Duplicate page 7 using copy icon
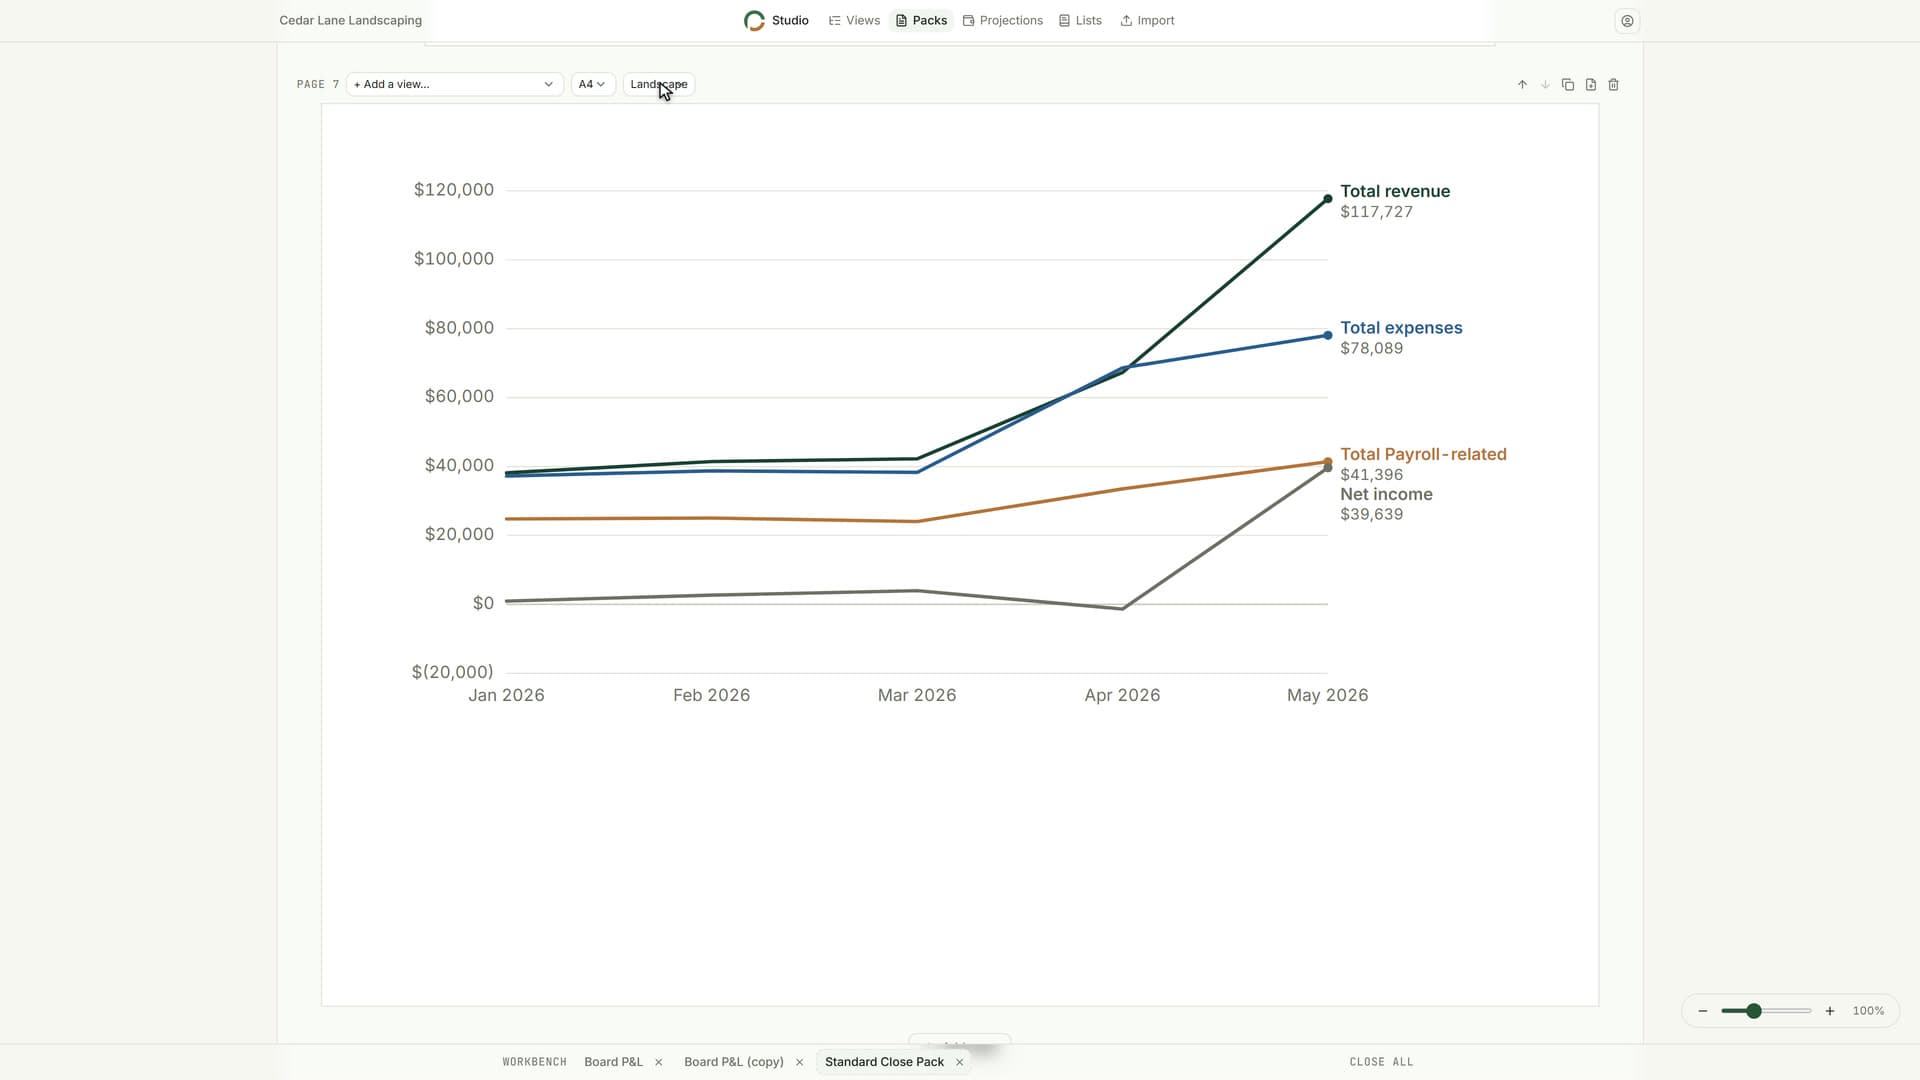Screen dimensions: 1920x1080 1568,85
